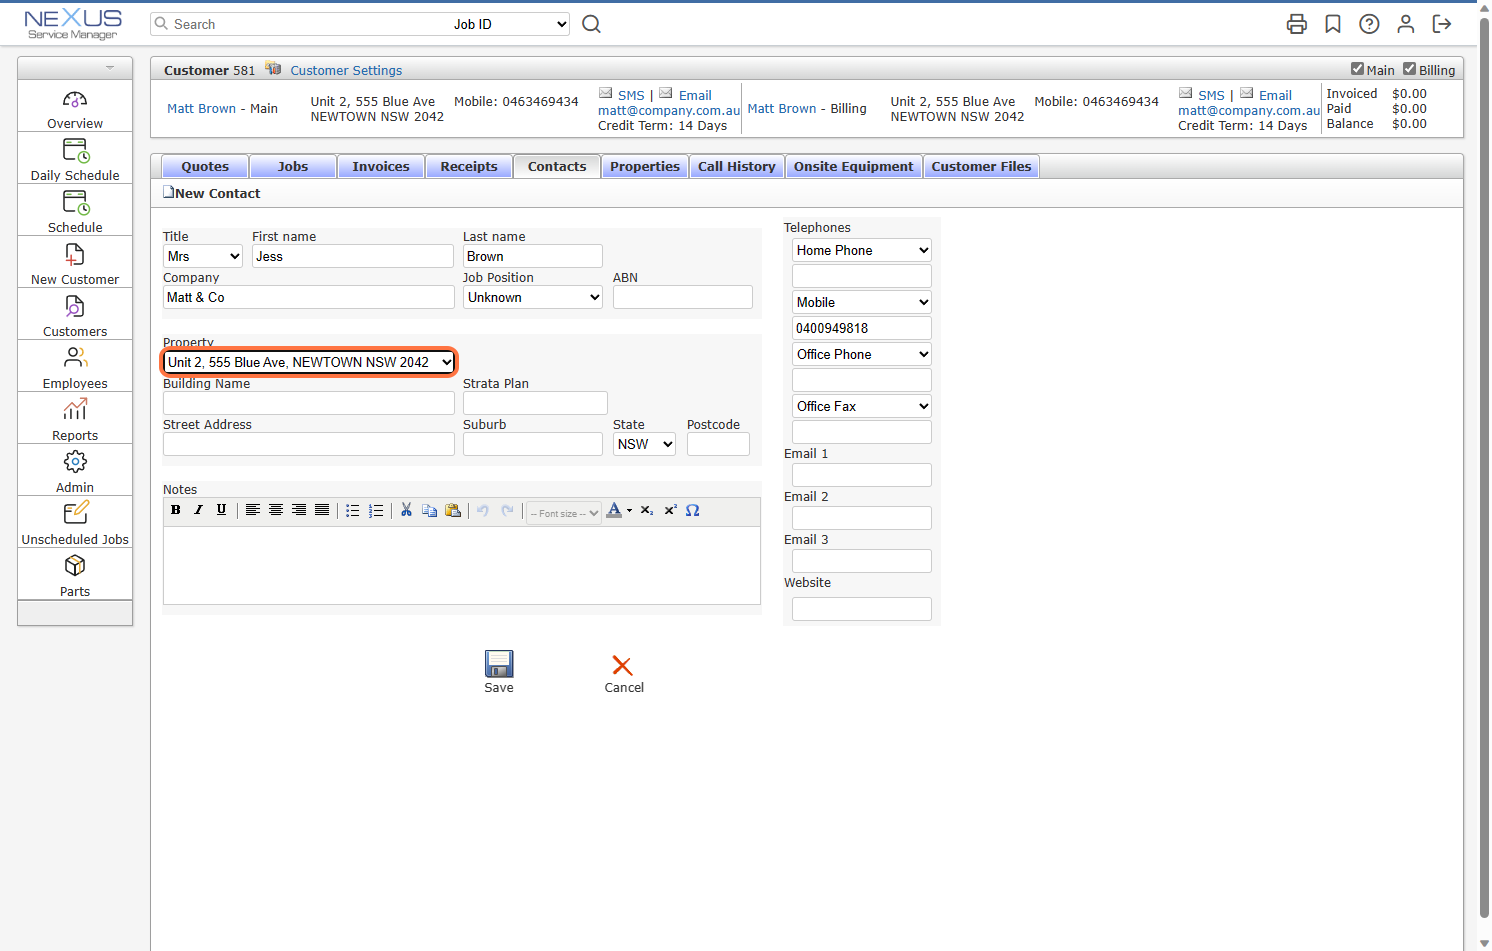Click the ABN input field
Viewport: 1492px width, 951px height.
pyautogui.click(x=682, y=296)
